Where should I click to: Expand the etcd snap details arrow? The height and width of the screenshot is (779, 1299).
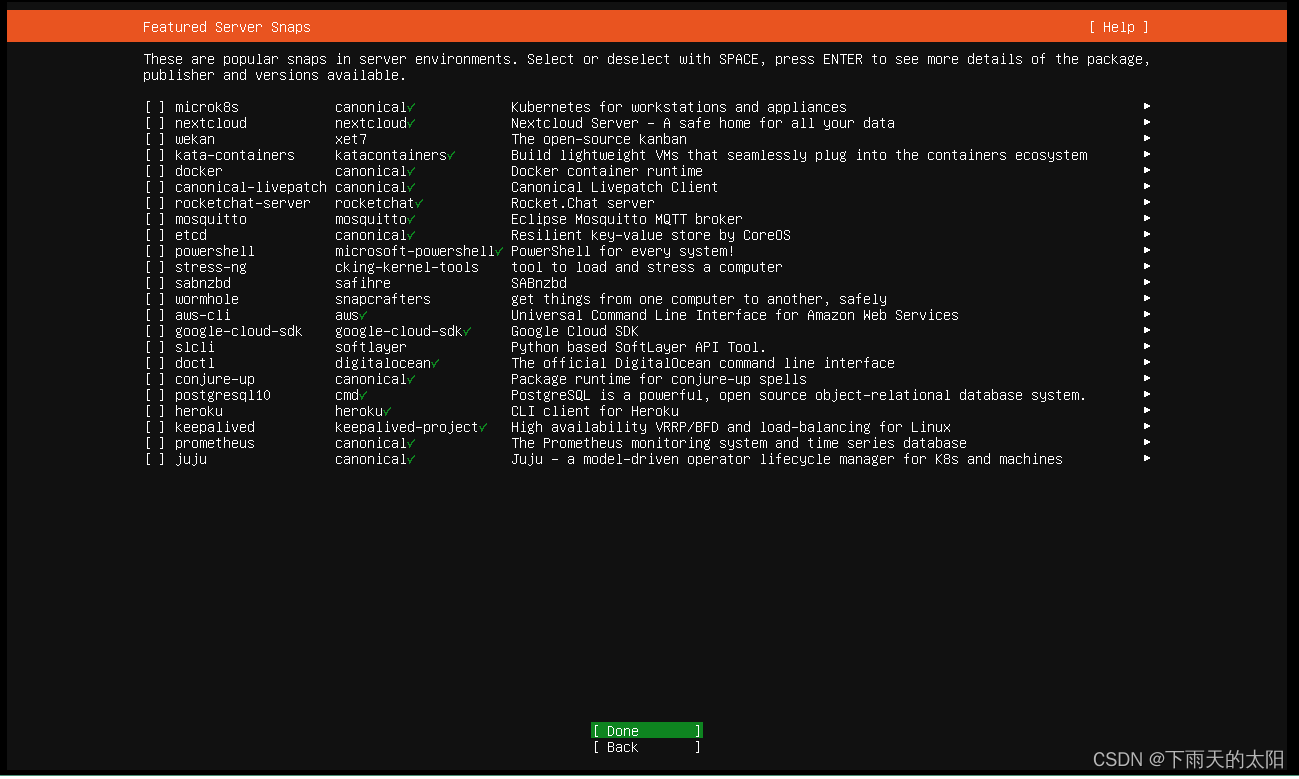(x=1147, y=235)
